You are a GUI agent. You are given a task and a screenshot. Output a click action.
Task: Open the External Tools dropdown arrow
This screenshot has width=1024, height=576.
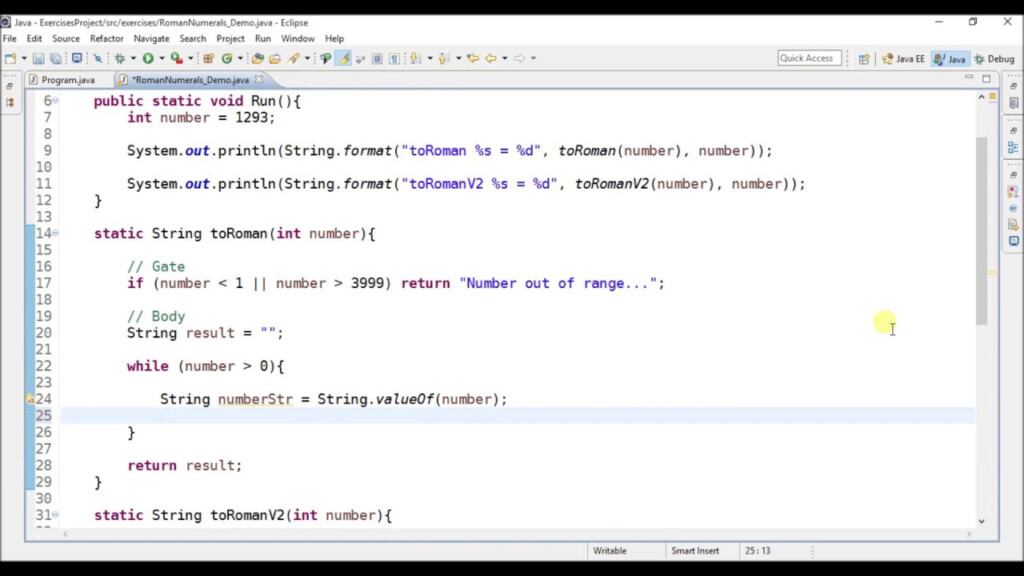(191, 59)
